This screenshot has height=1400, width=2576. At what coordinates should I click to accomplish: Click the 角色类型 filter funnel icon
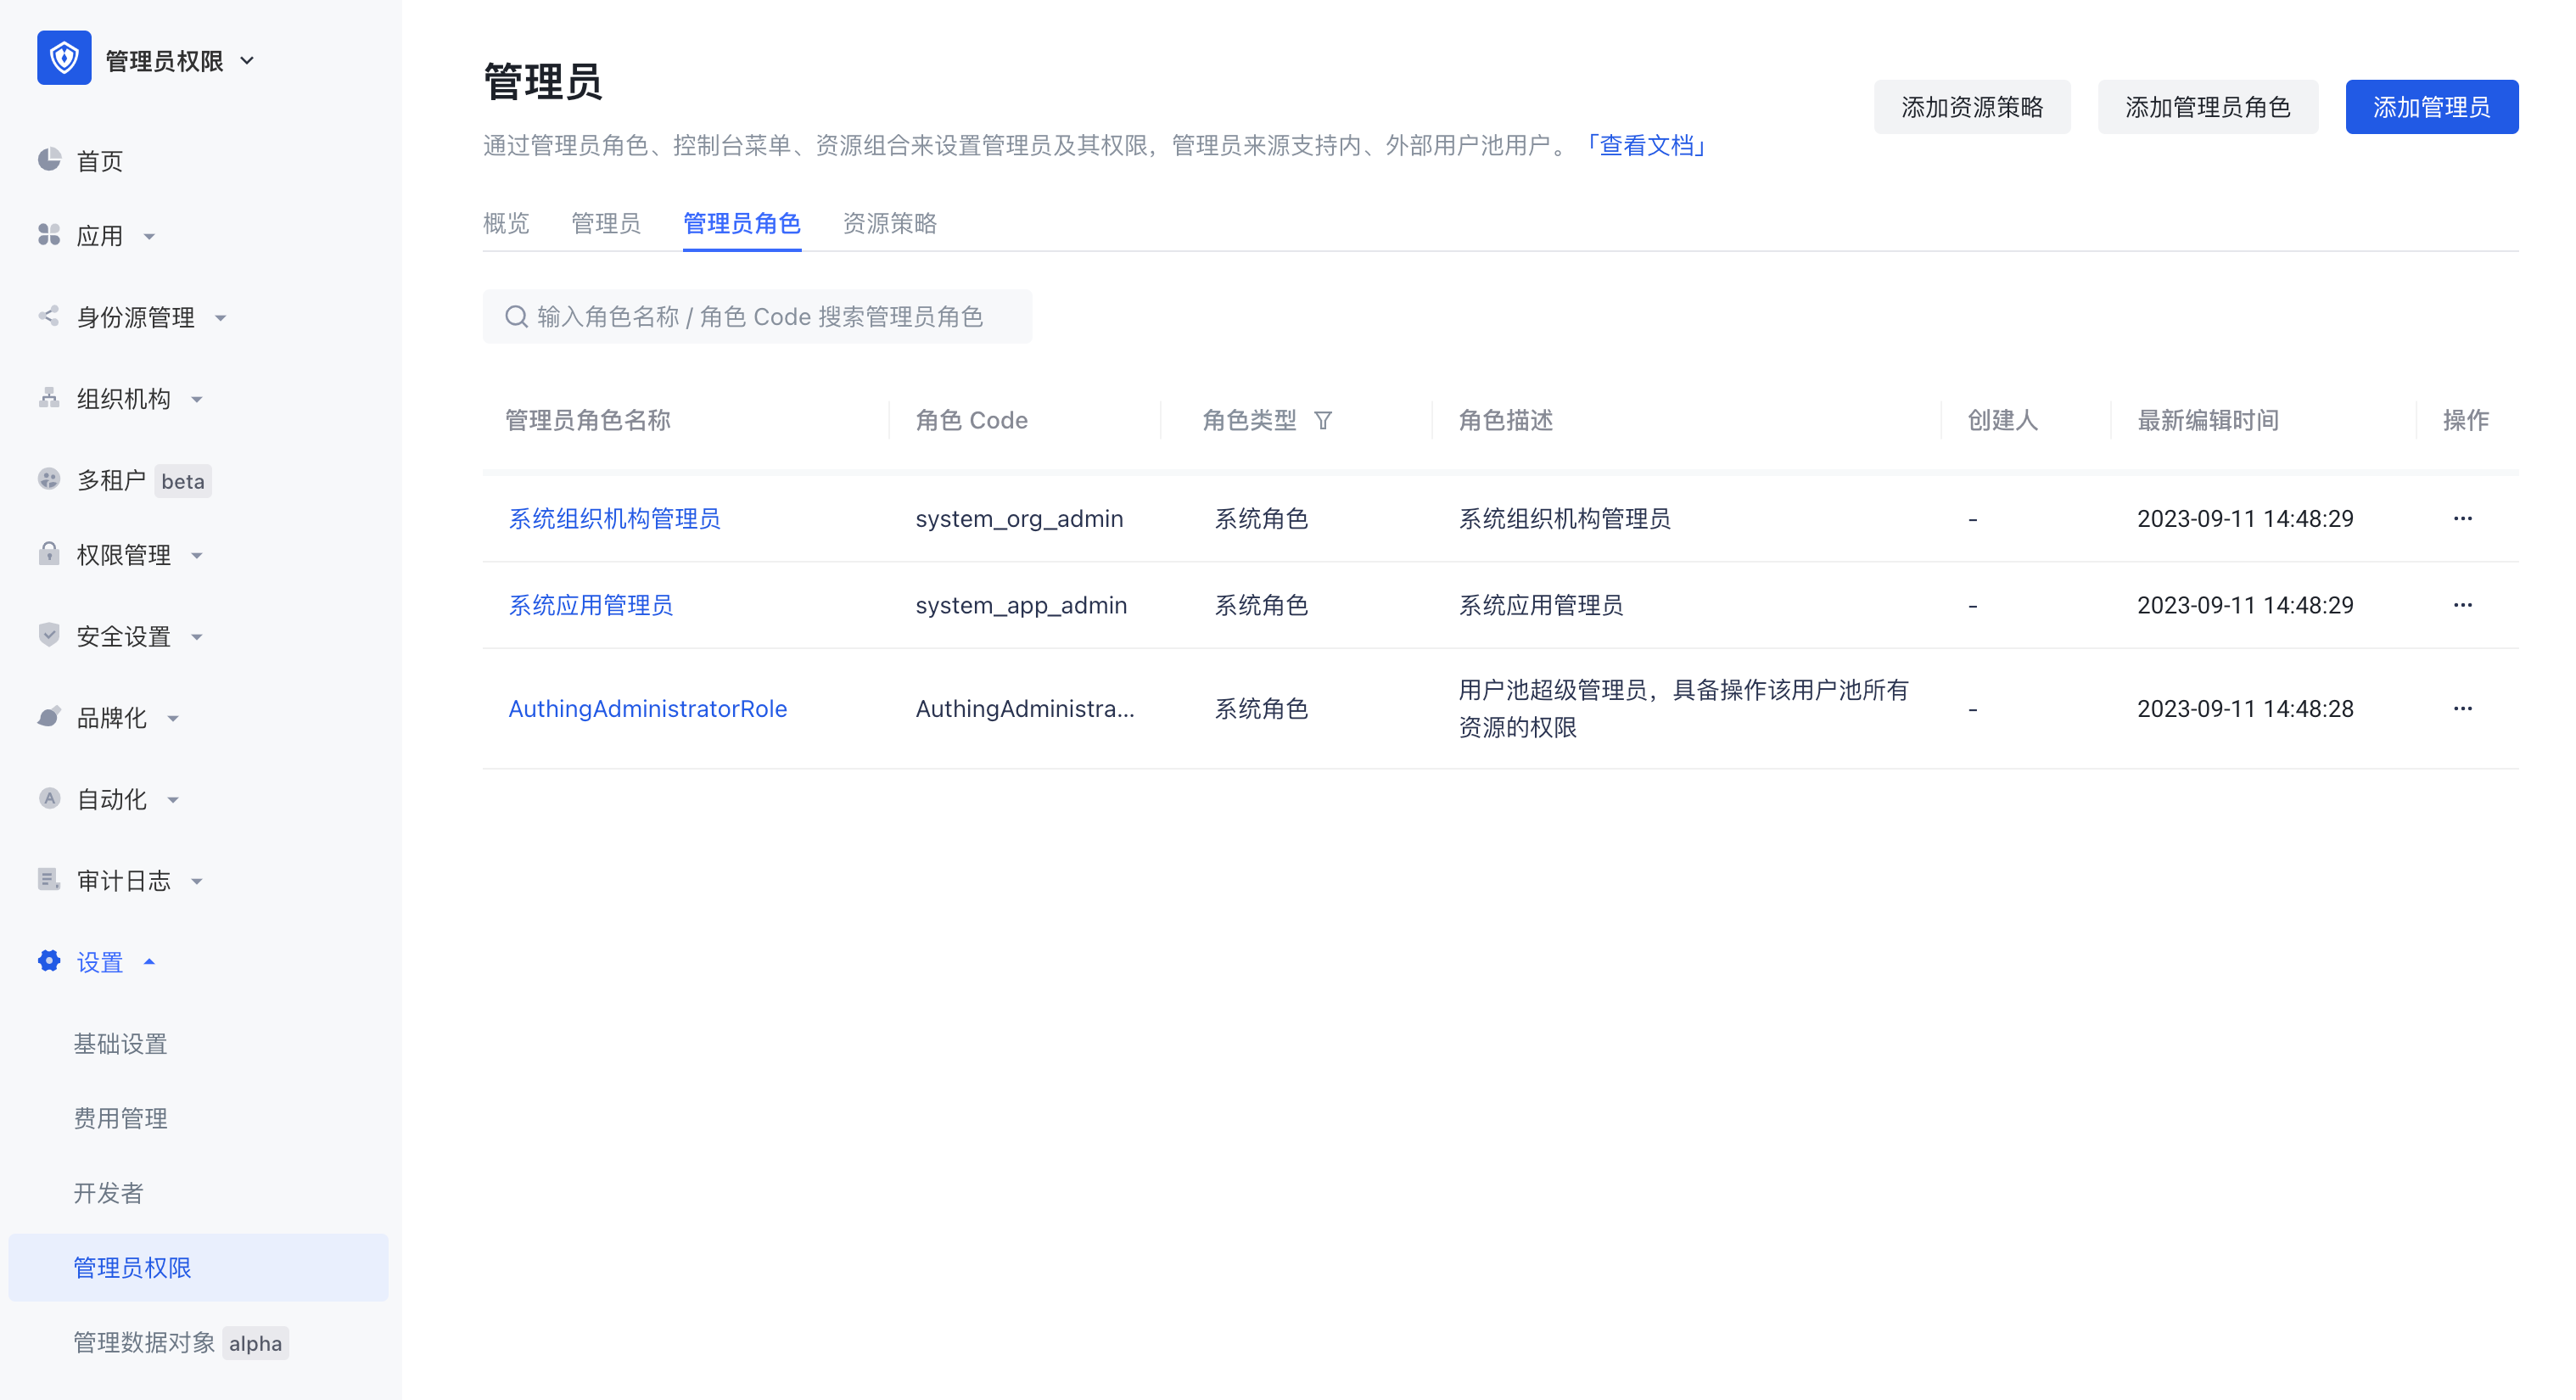tap(1322, 420)
